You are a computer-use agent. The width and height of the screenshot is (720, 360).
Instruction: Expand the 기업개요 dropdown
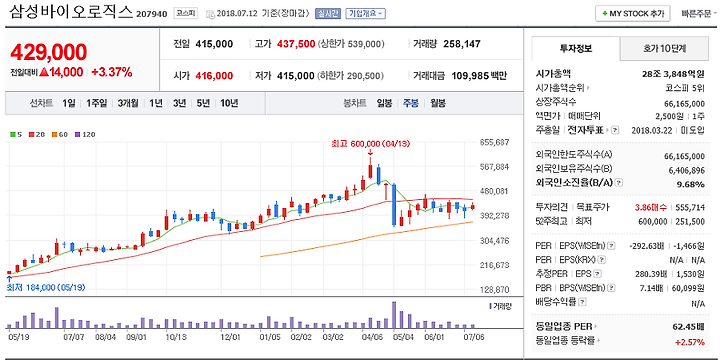(366, 13)
